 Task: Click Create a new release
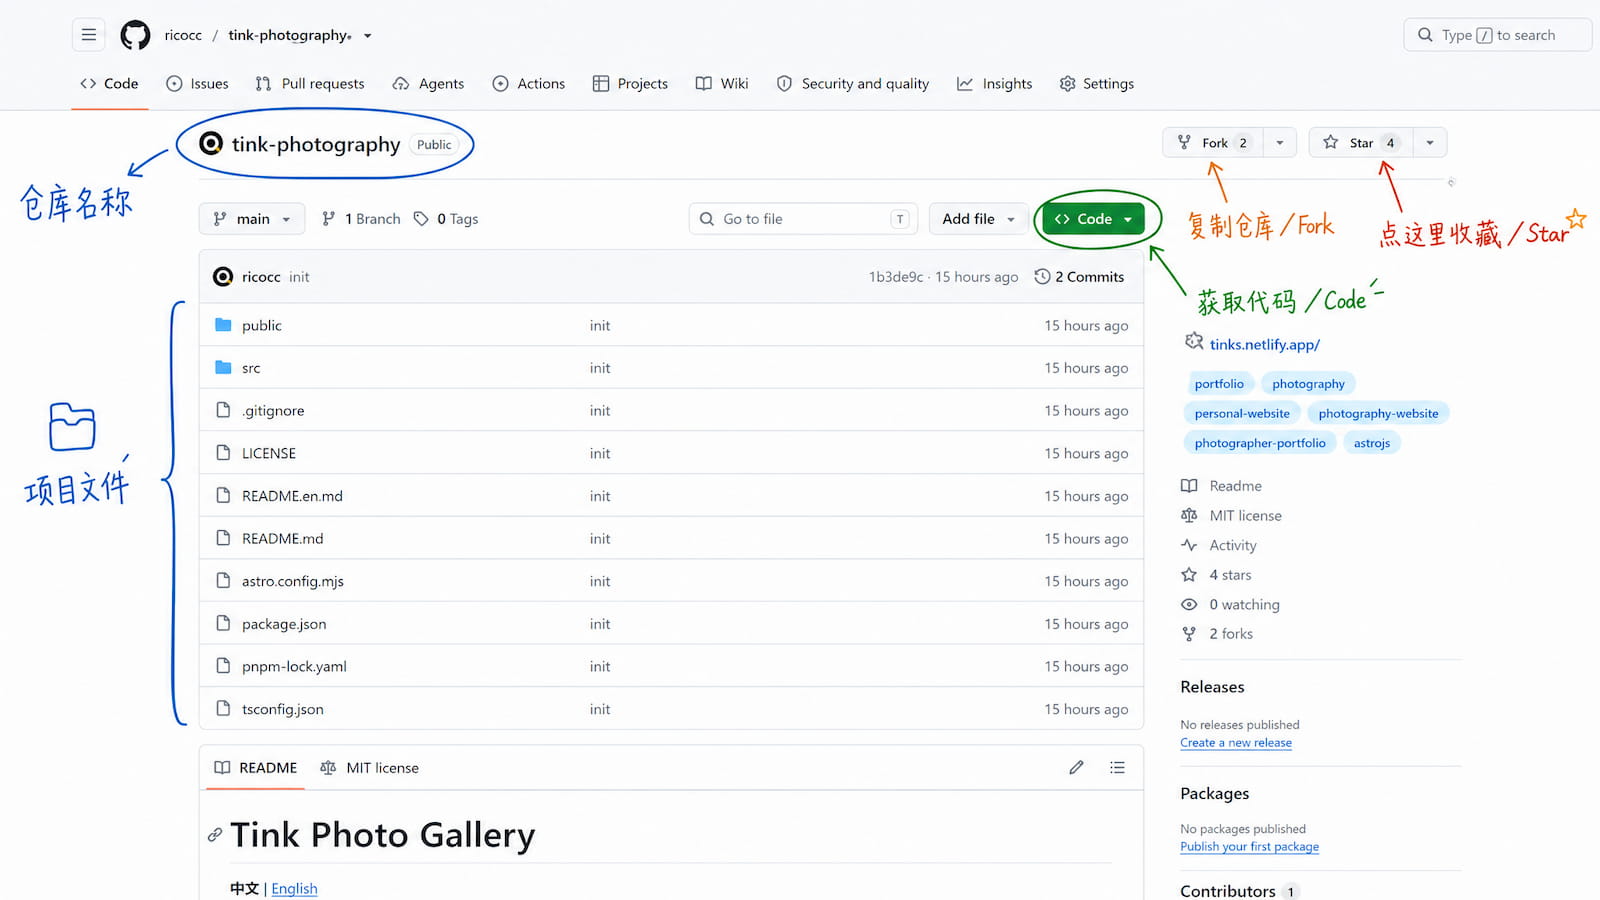[1236, 743]
